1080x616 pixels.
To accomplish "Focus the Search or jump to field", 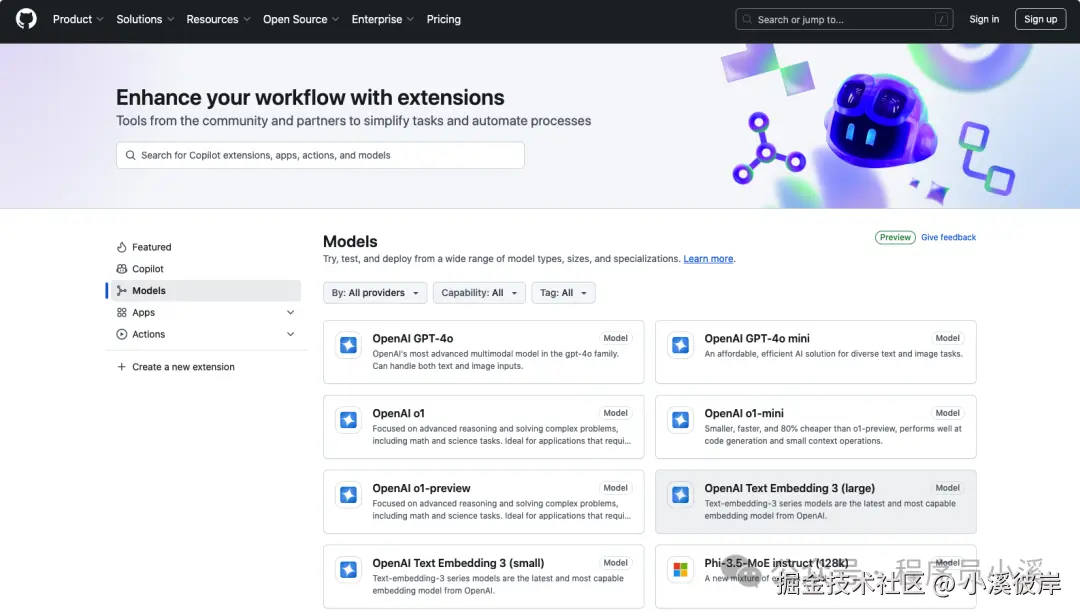I will [x=844, y=19].
